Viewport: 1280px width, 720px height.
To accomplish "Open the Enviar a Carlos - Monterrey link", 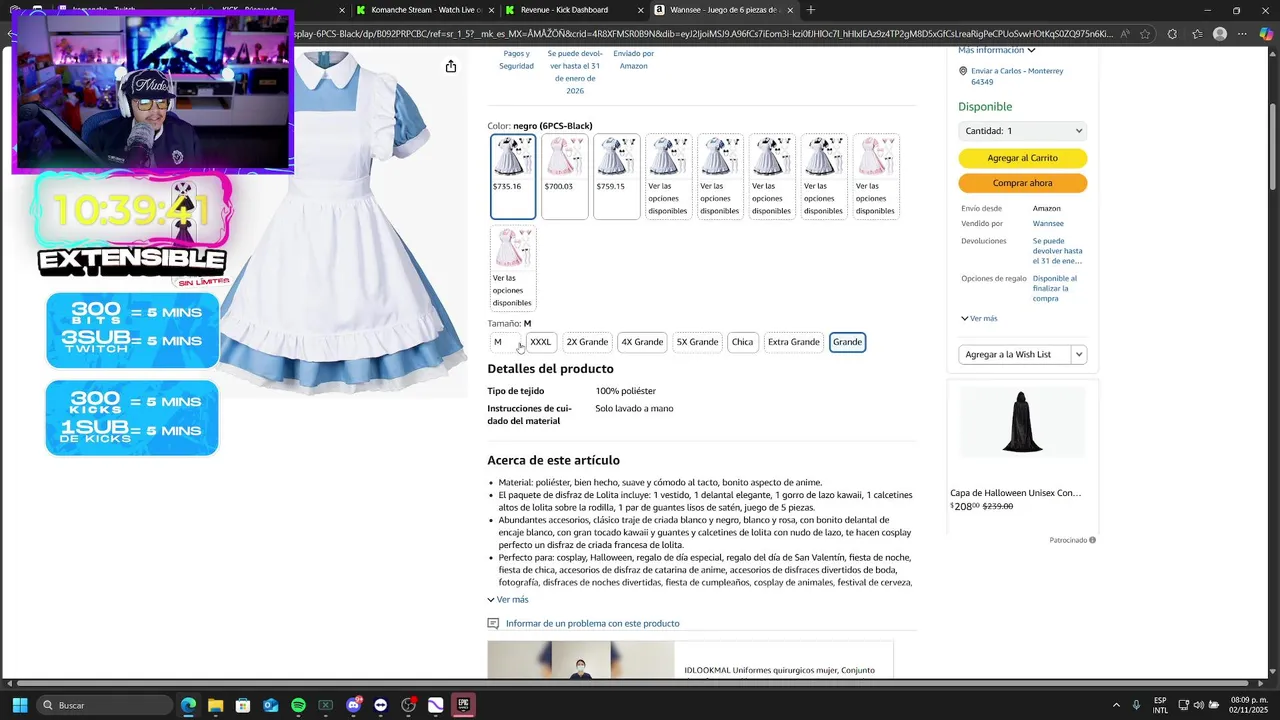I will [x=1017, y=76].
